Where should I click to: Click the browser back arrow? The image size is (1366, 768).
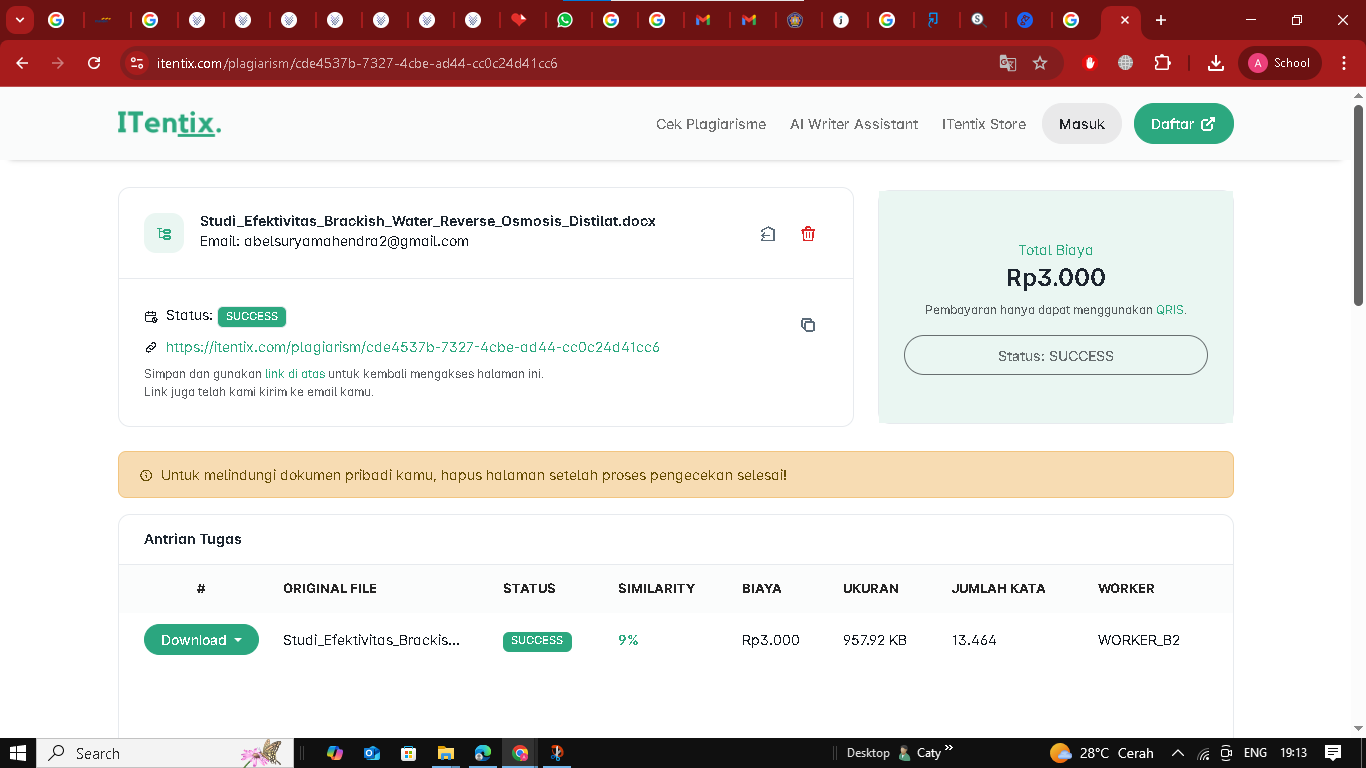click(22, 63)
